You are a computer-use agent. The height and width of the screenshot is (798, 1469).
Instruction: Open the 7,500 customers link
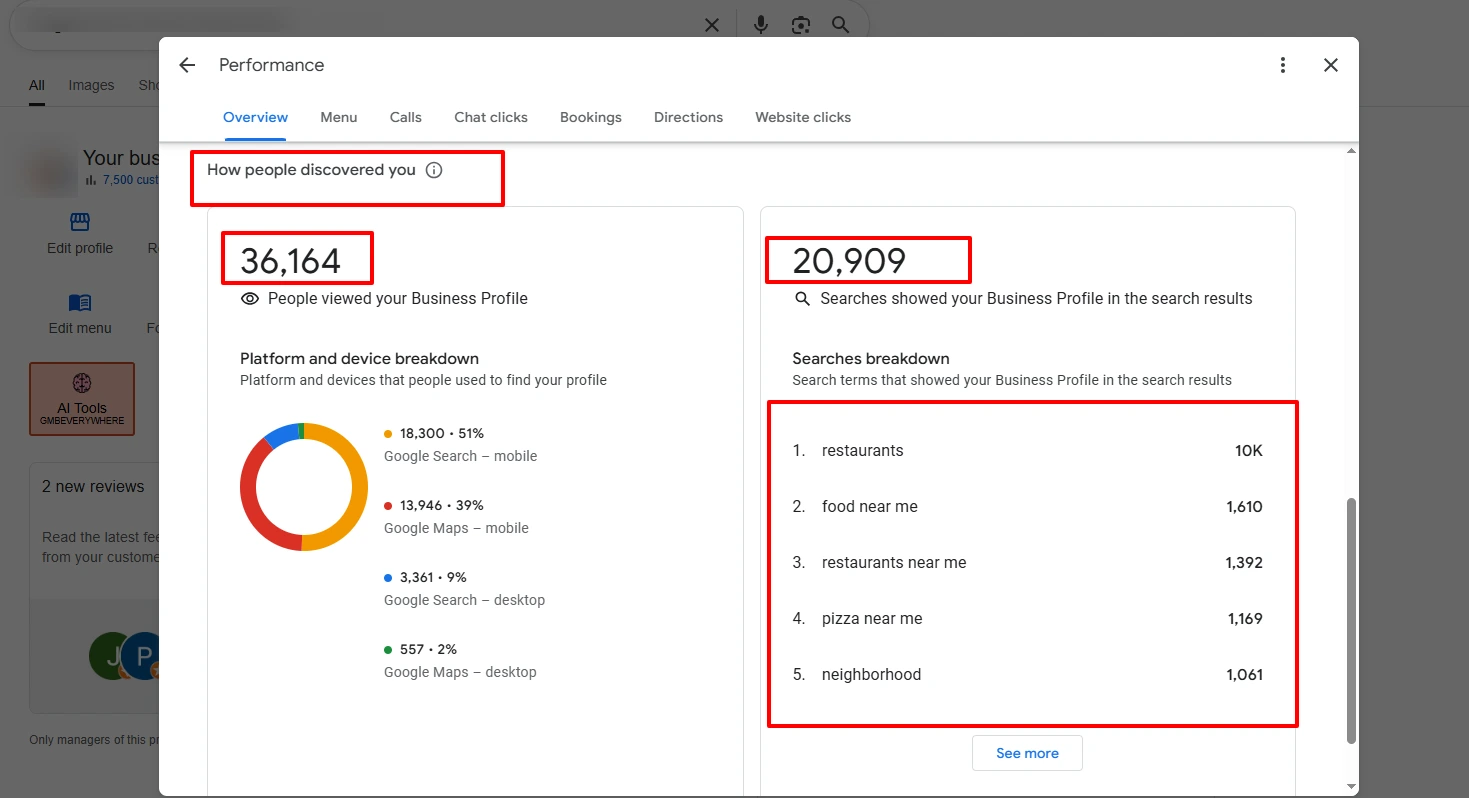tap(130, 180)
